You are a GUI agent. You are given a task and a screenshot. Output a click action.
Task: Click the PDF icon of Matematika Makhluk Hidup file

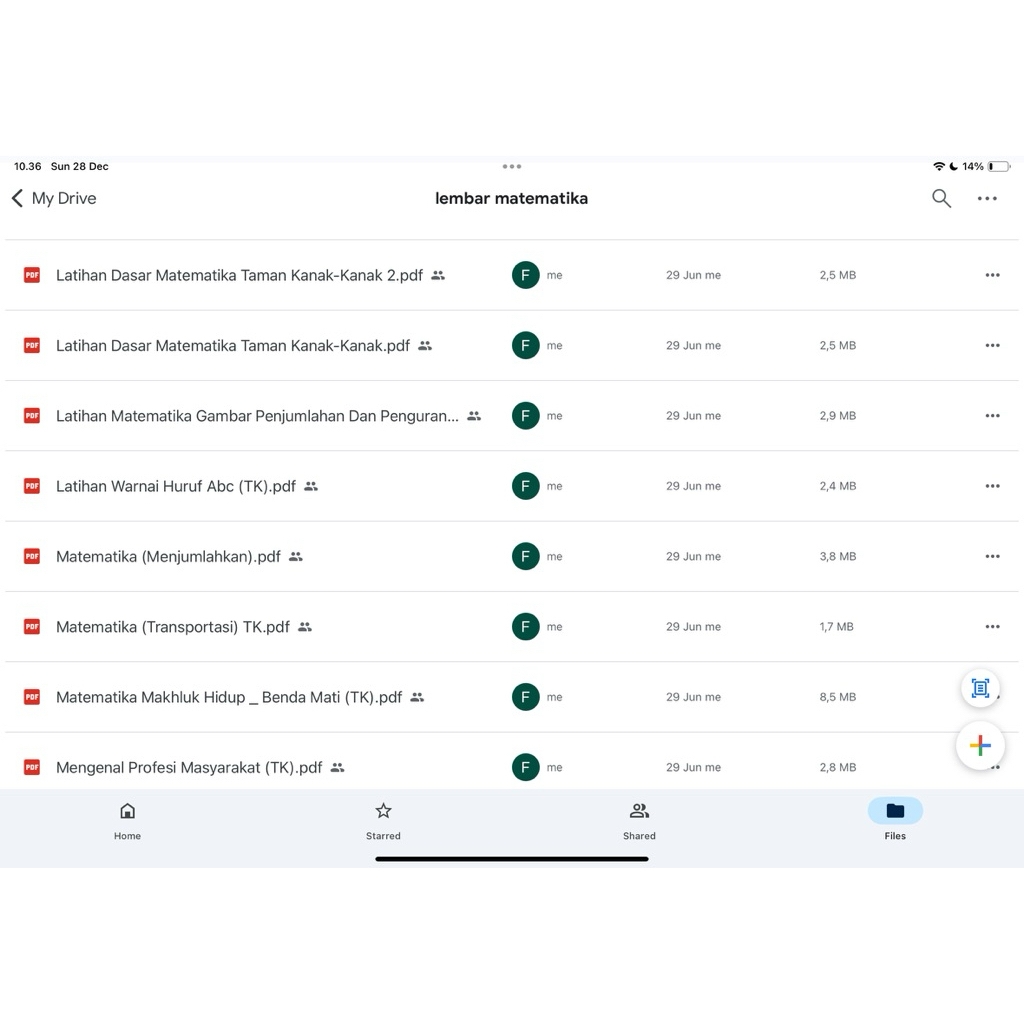click(x=32, y=697)
